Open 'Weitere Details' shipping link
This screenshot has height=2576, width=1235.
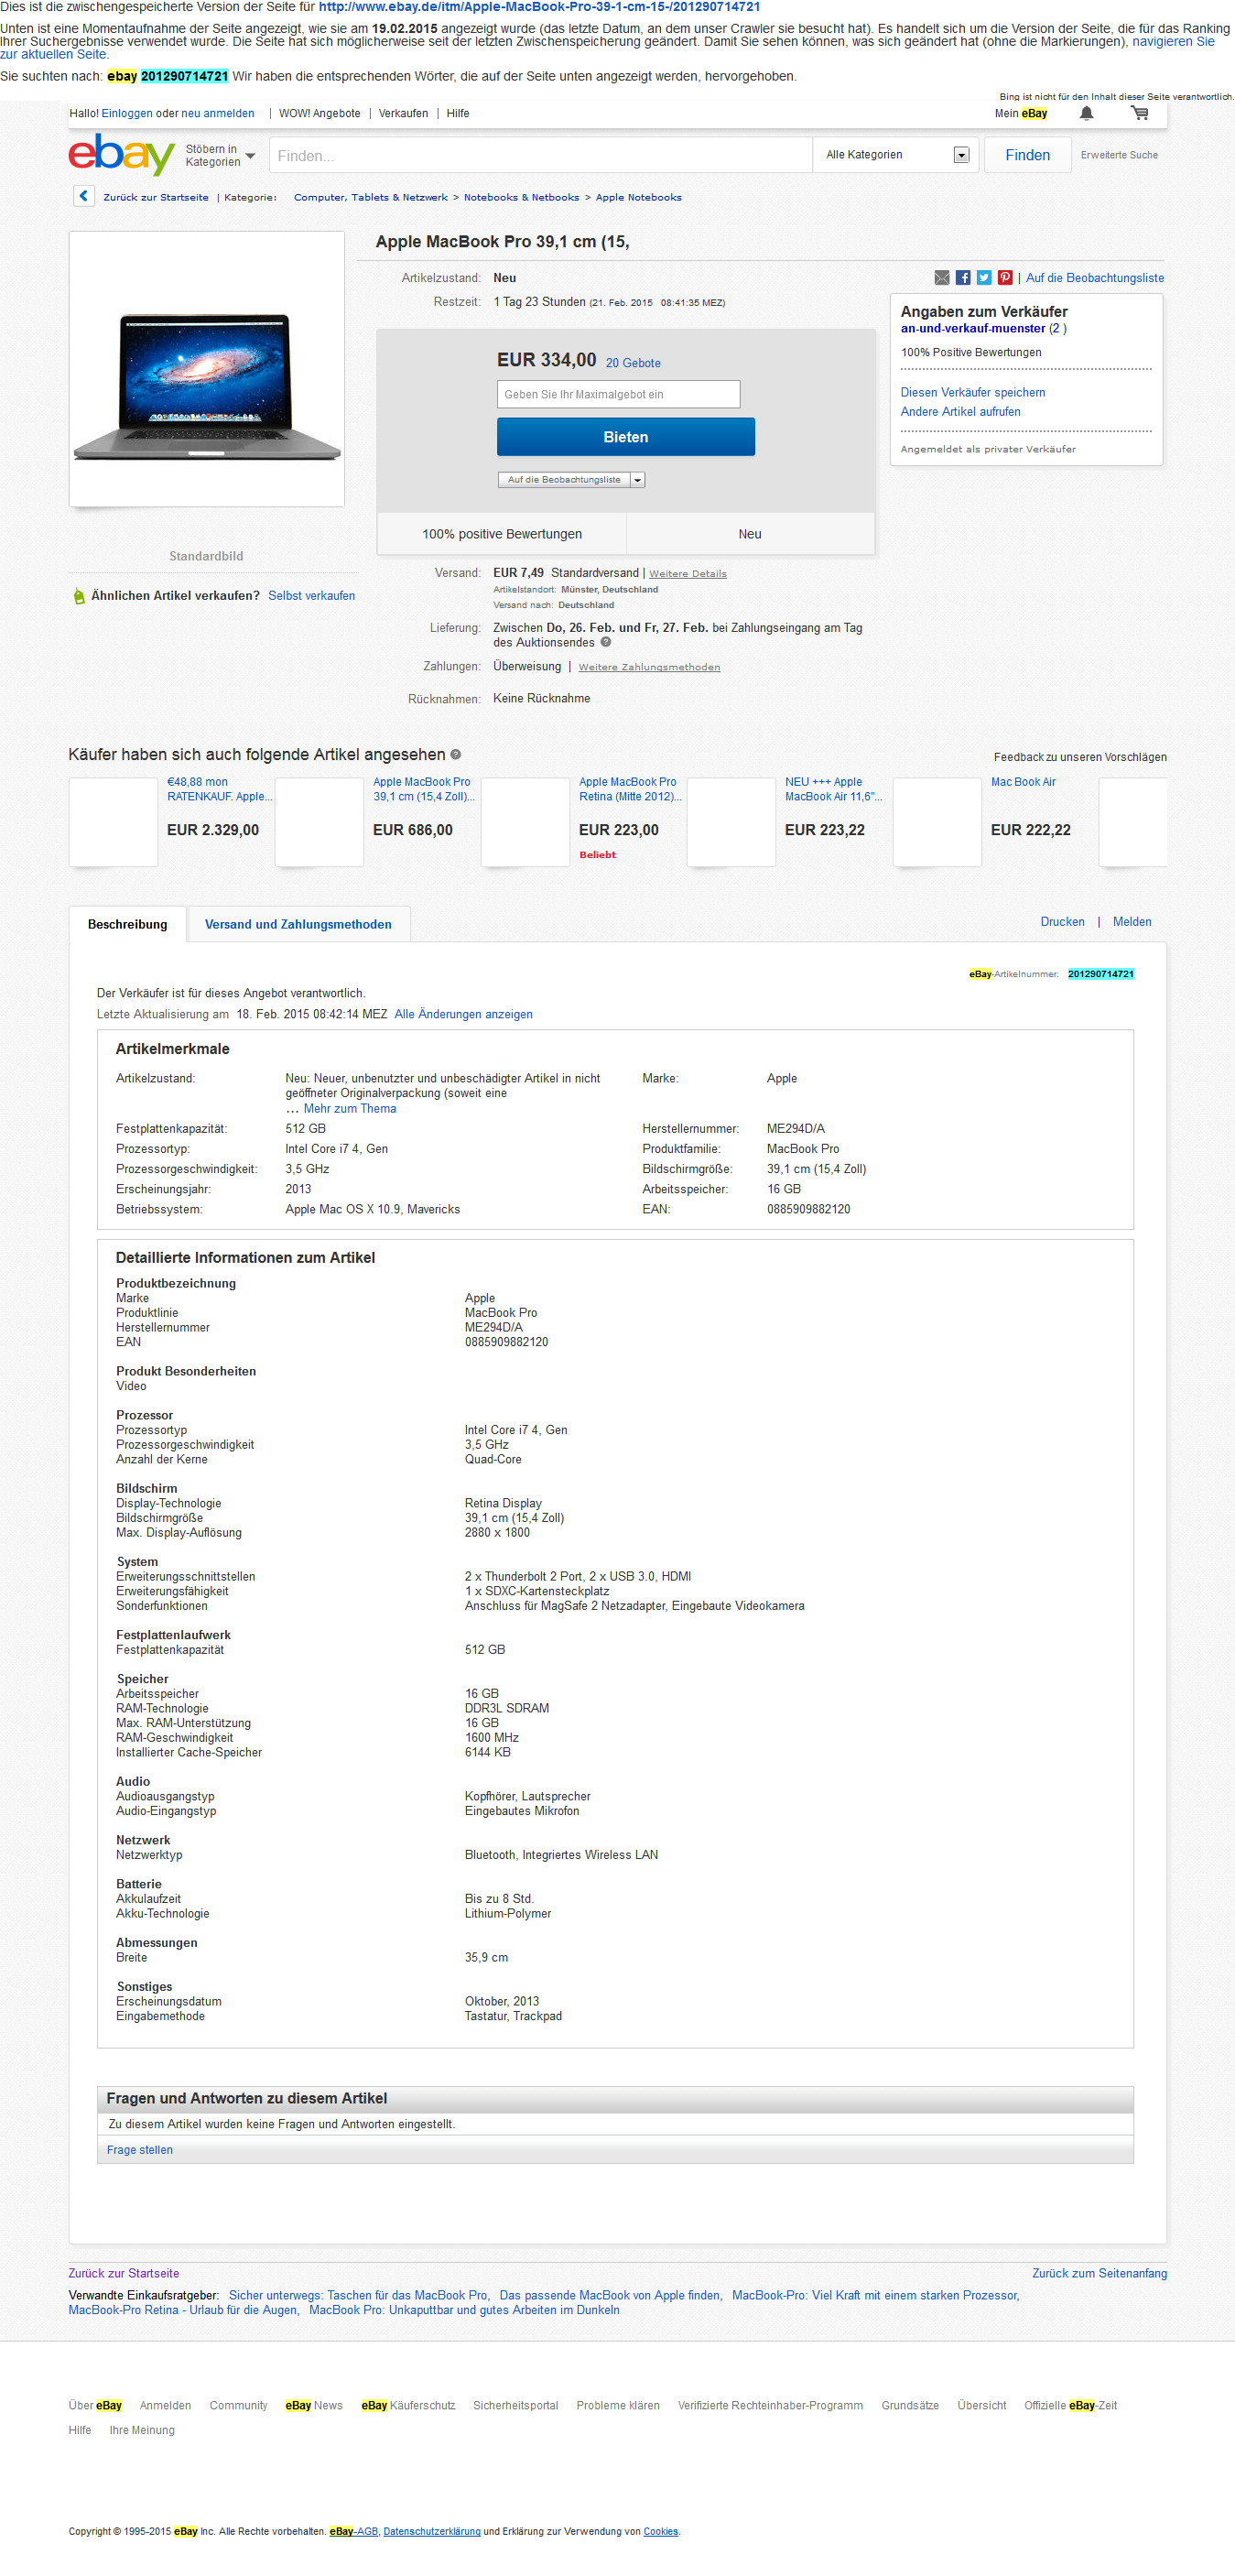coord(687,574)
